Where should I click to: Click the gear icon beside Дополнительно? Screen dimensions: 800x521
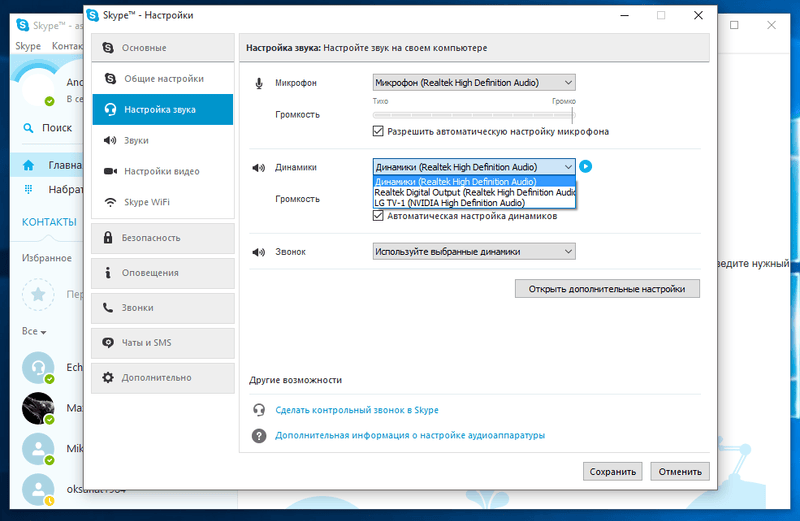pyautogui.click(x=108, y=378)
